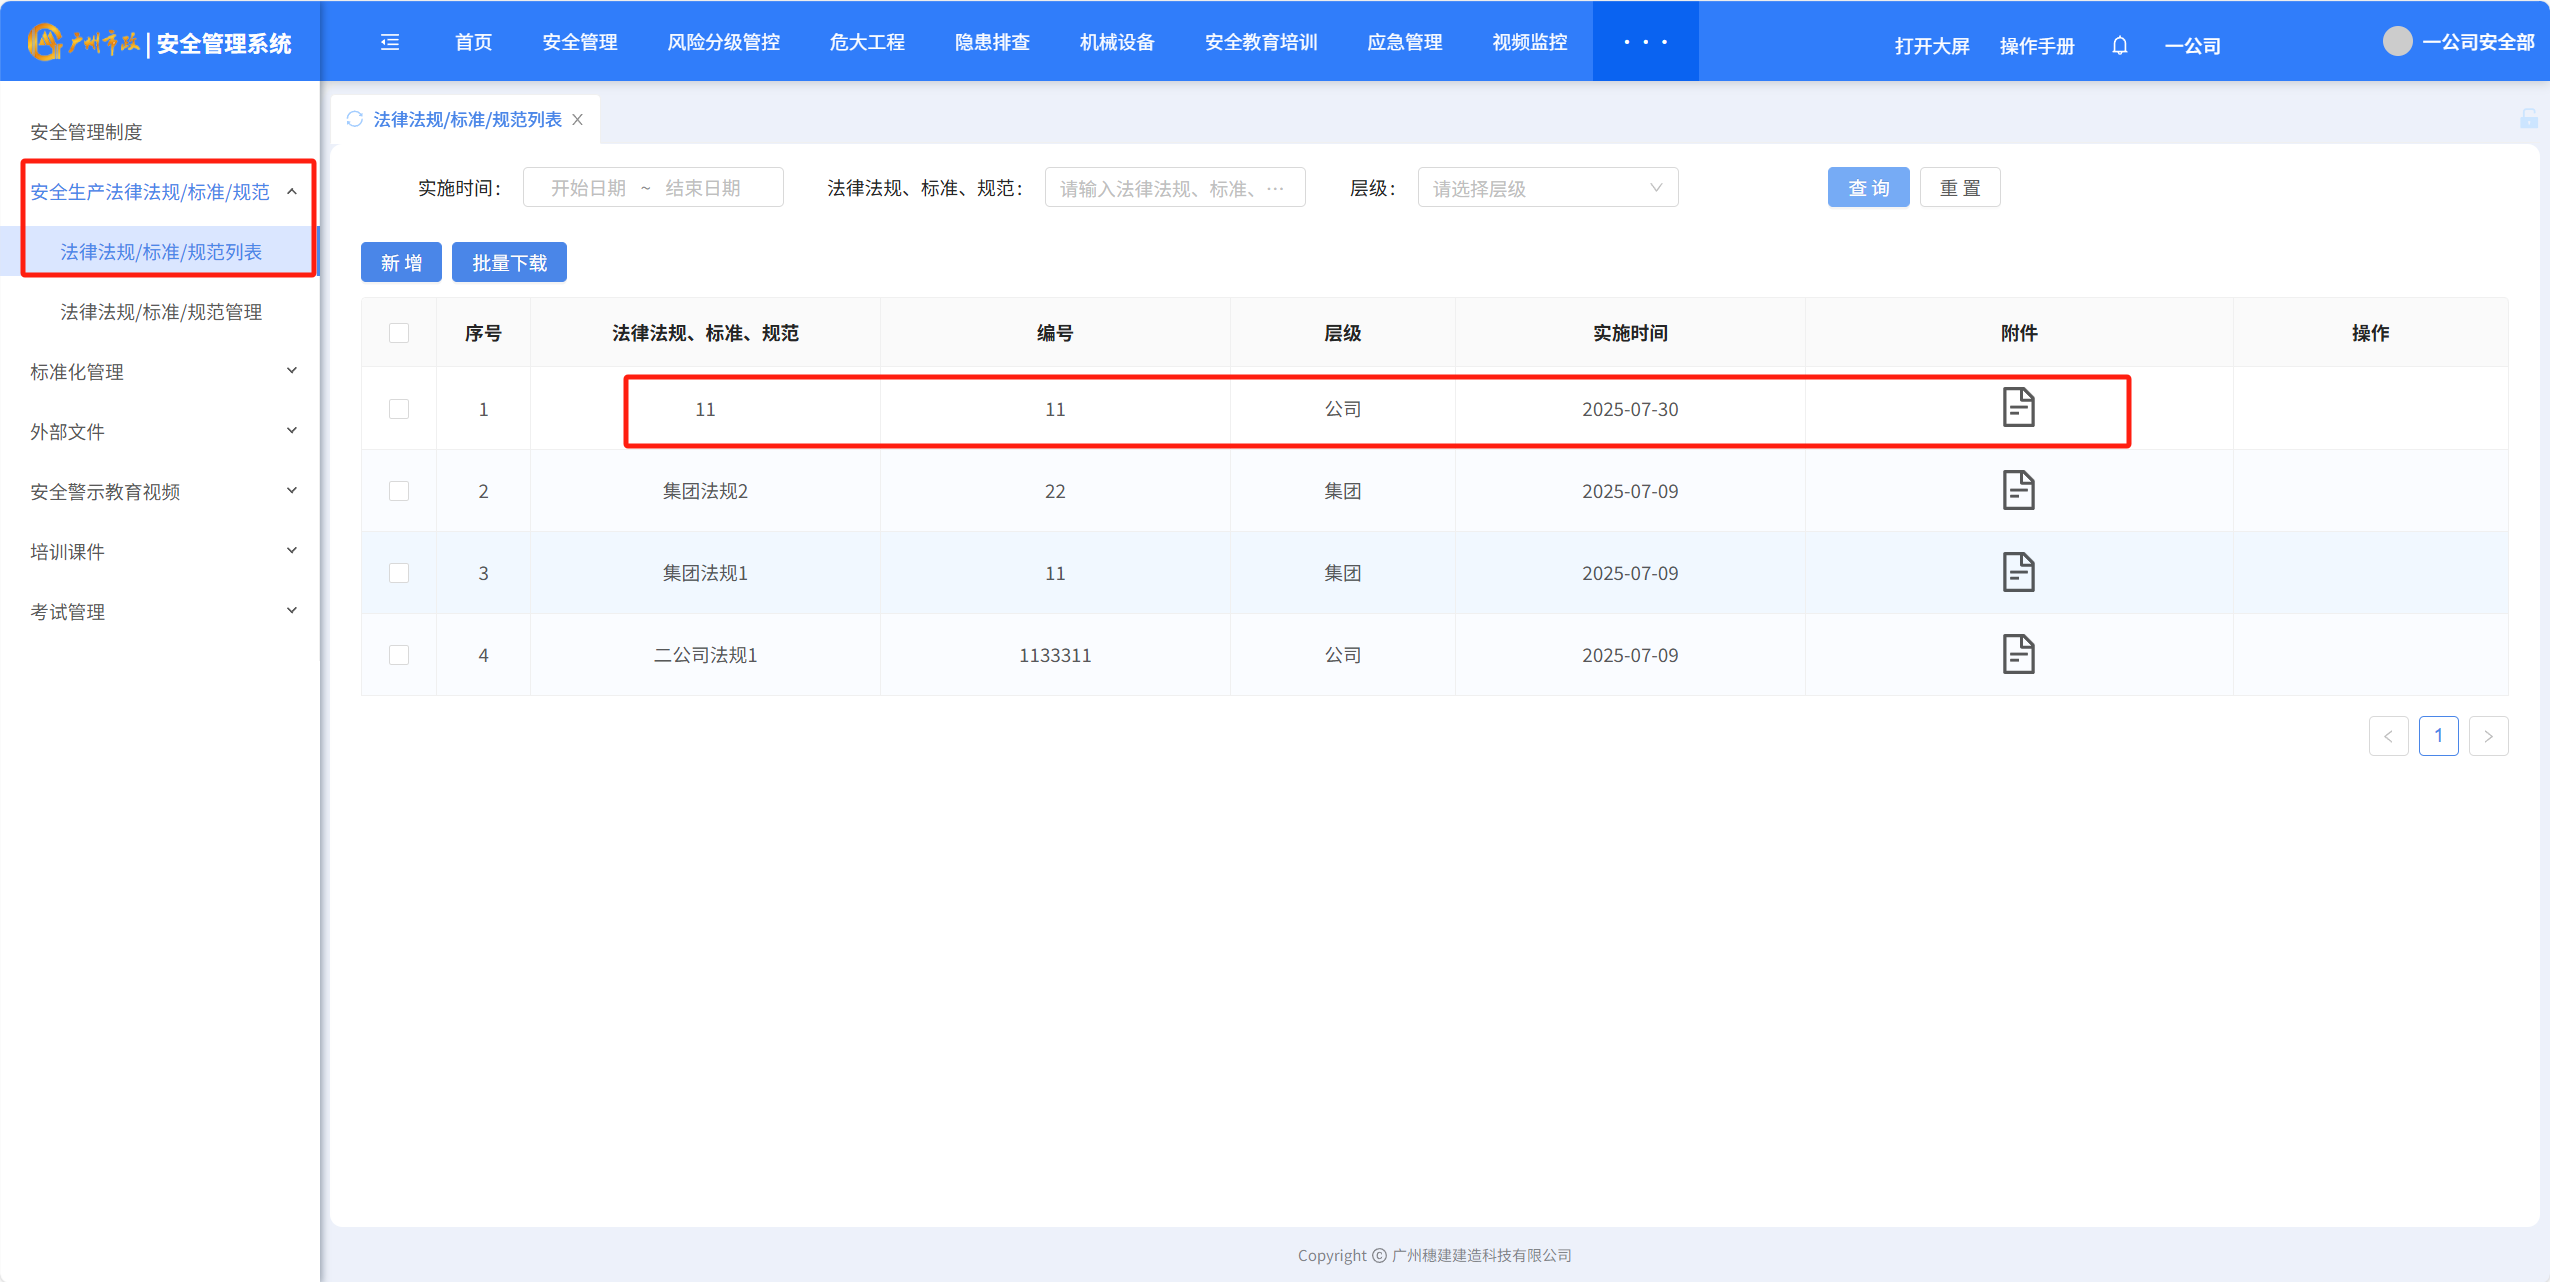Click the lock icon at top right
This screenshot has width=2550, height=1282.
[x=2528, y=119]
